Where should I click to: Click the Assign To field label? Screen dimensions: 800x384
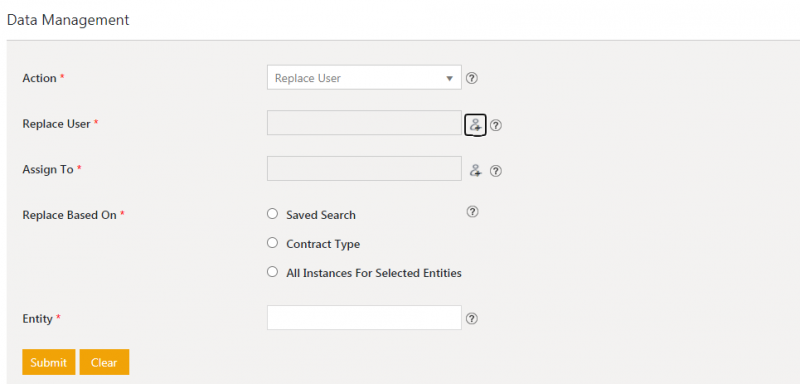point(48,169)
